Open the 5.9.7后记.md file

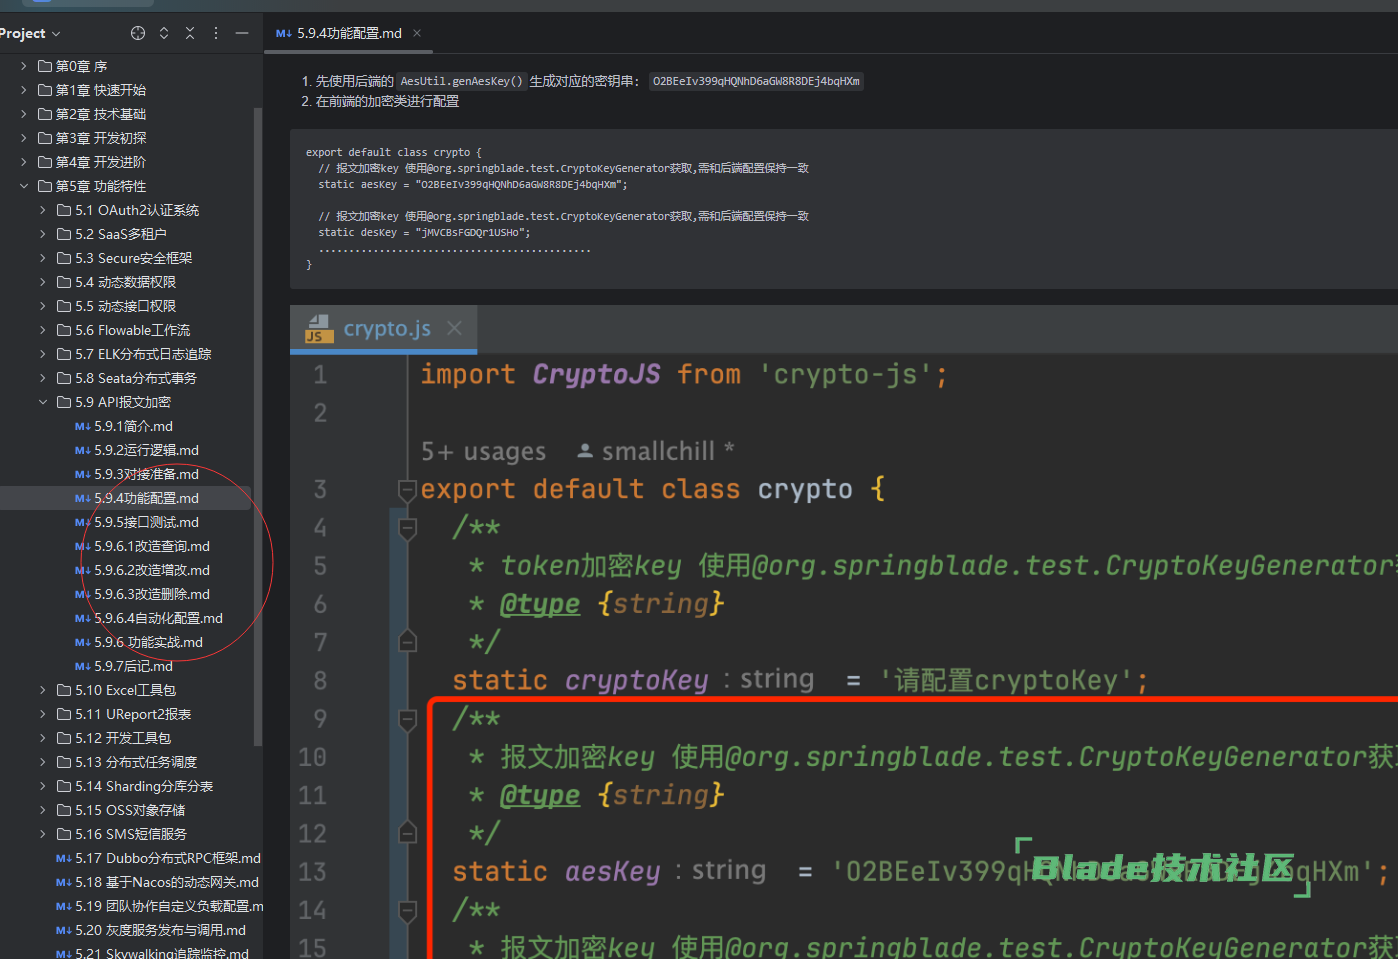124,666
